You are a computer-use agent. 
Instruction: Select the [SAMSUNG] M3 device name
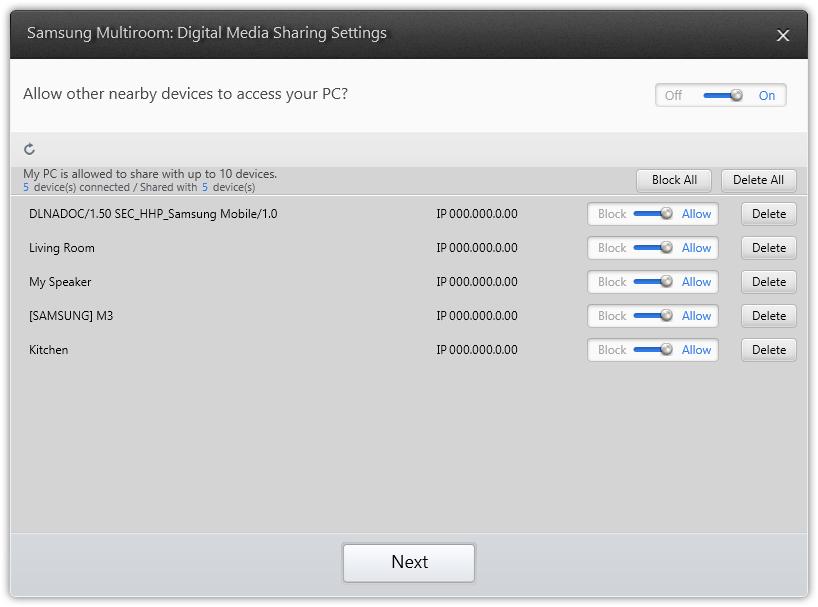click(x=71, y=316)
